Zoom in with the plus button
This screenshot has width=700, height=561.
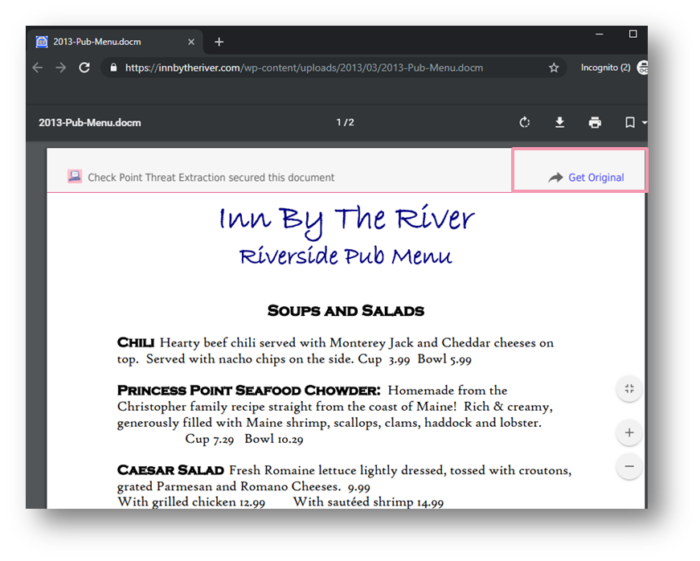pos(629,433)
